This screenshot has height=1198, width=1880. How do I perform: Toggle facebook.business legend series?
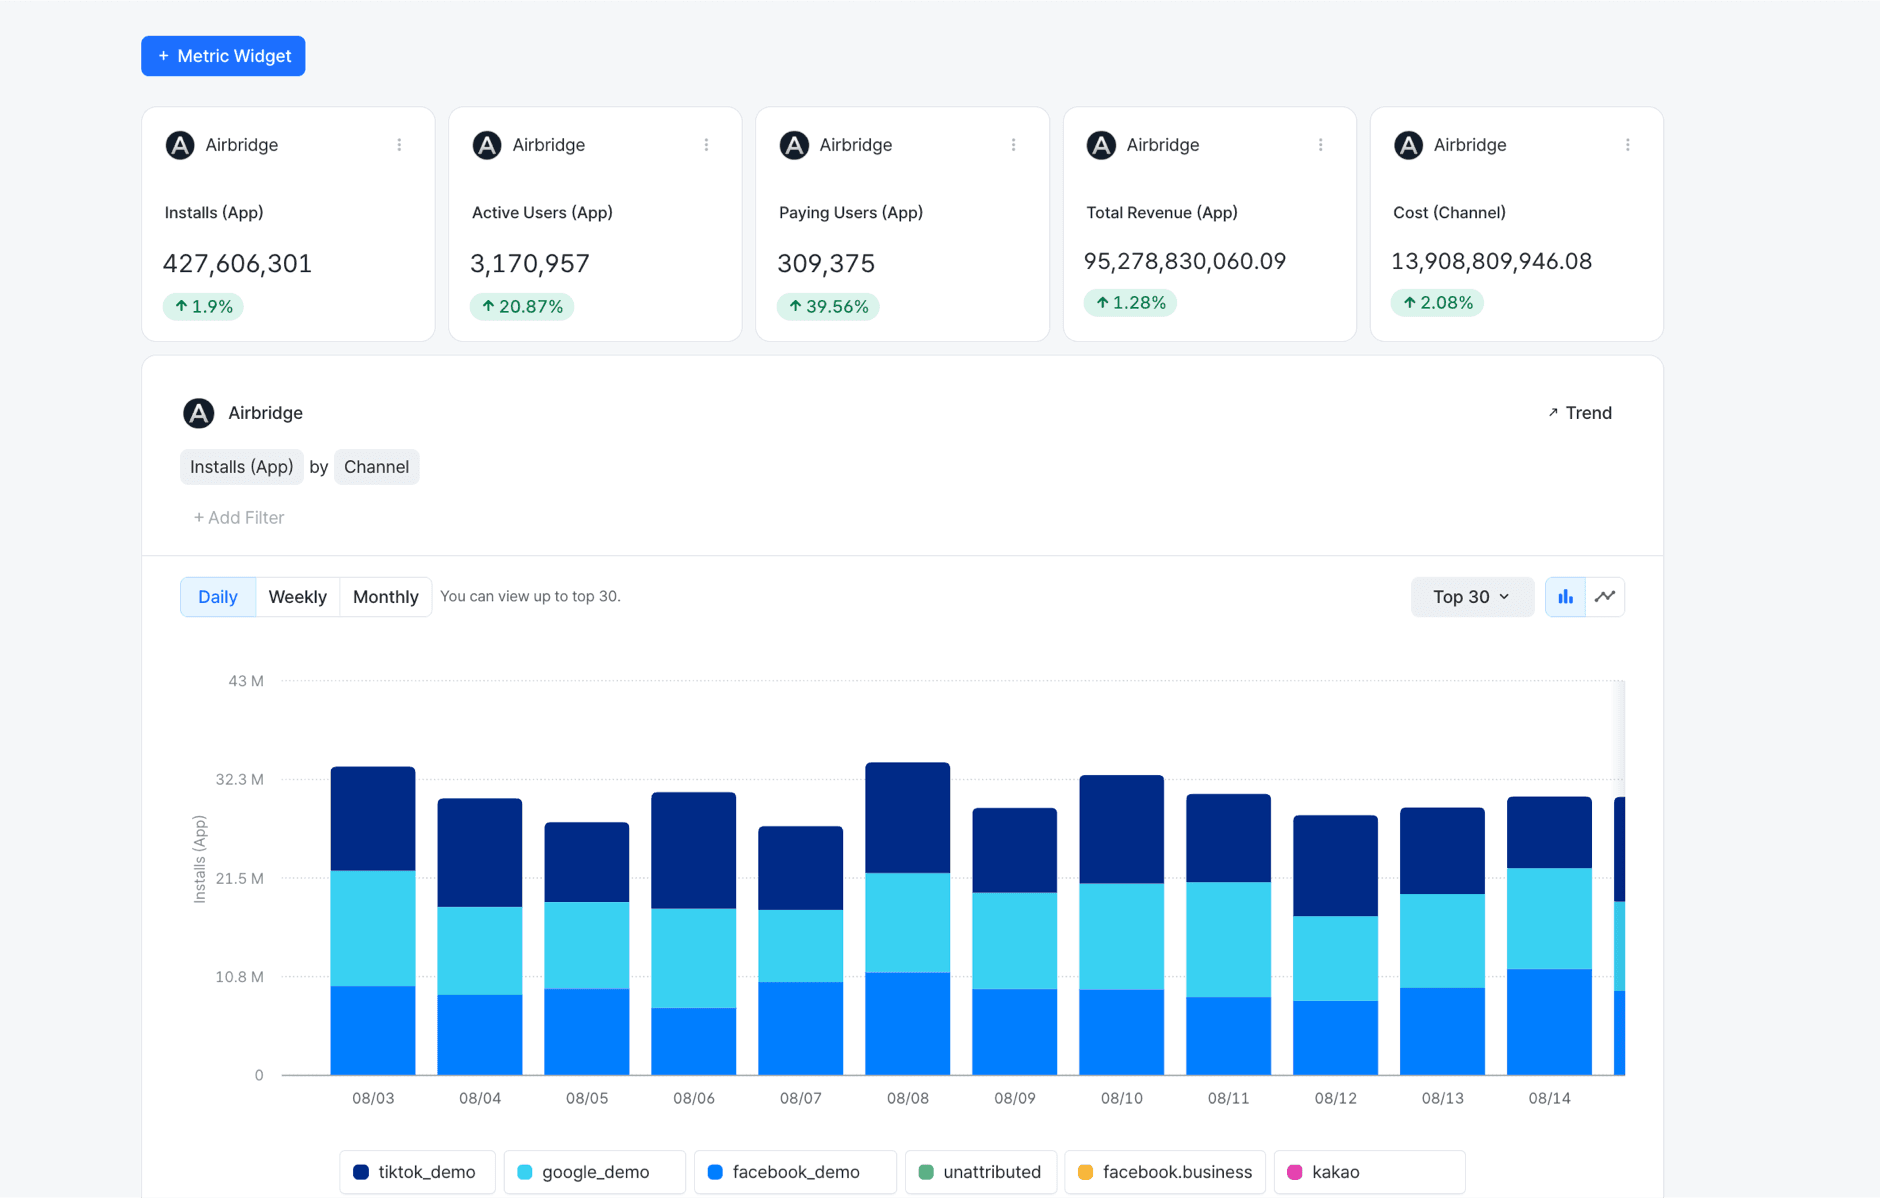(x=1165, y=1172)
